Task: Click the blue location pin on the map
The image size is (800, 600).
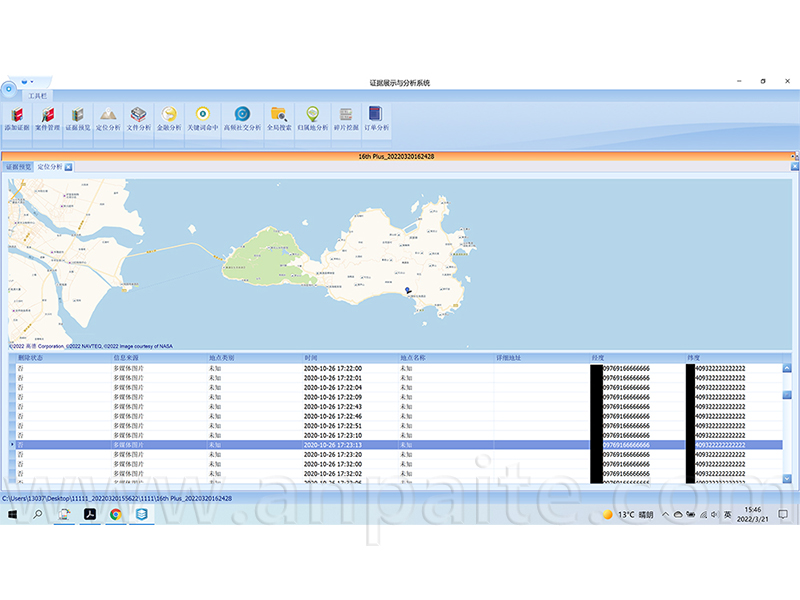Action: pyautogui.click(x=407, y=291)
